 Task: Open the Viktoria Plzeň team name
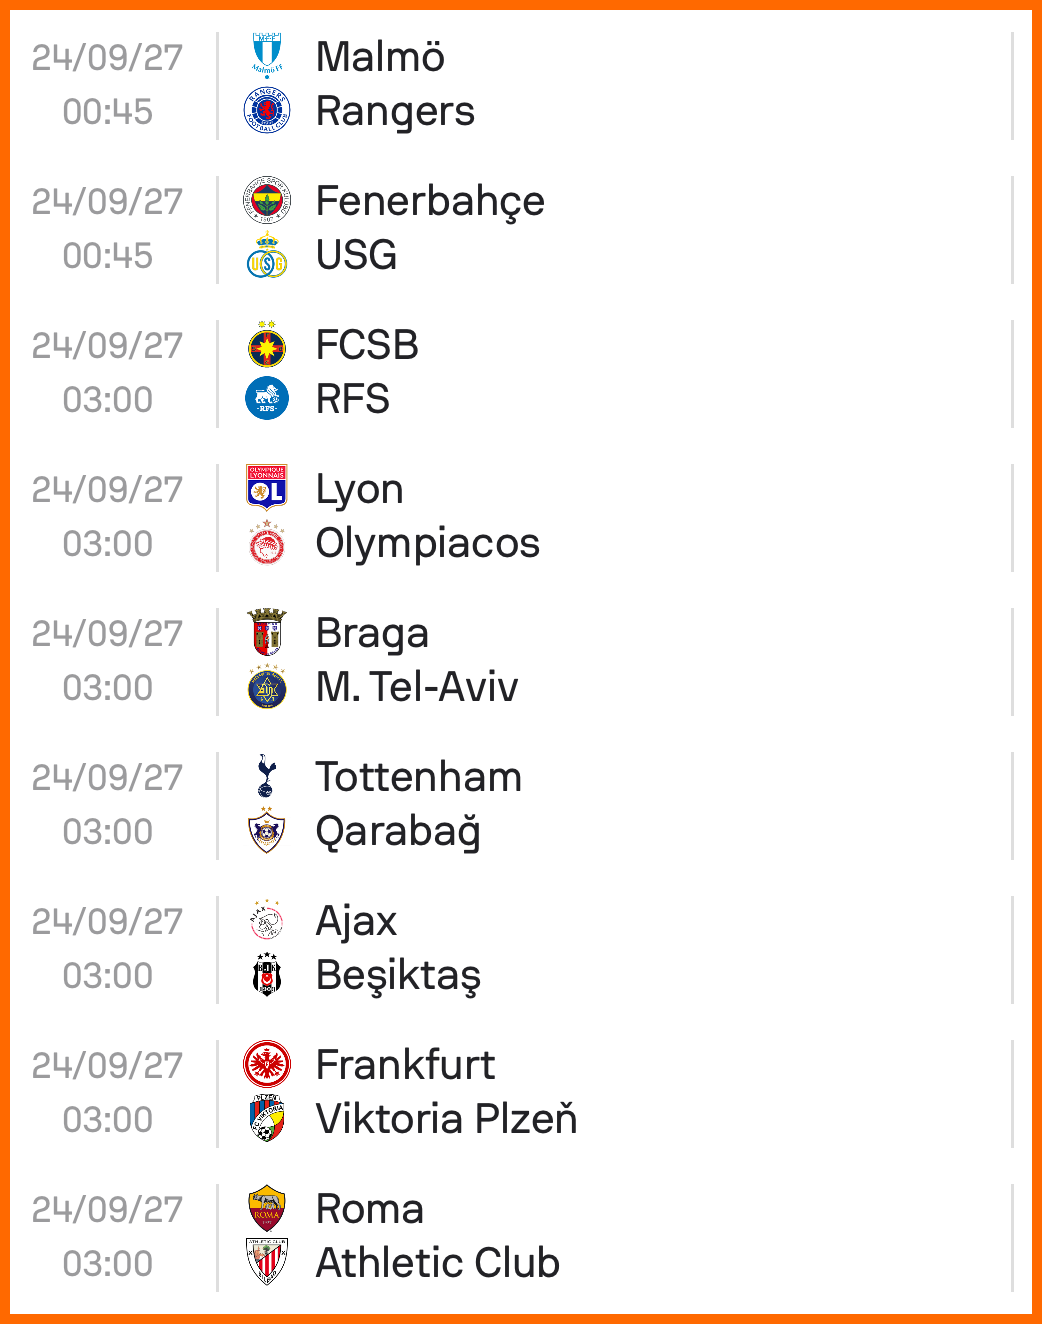[446, 1119]
